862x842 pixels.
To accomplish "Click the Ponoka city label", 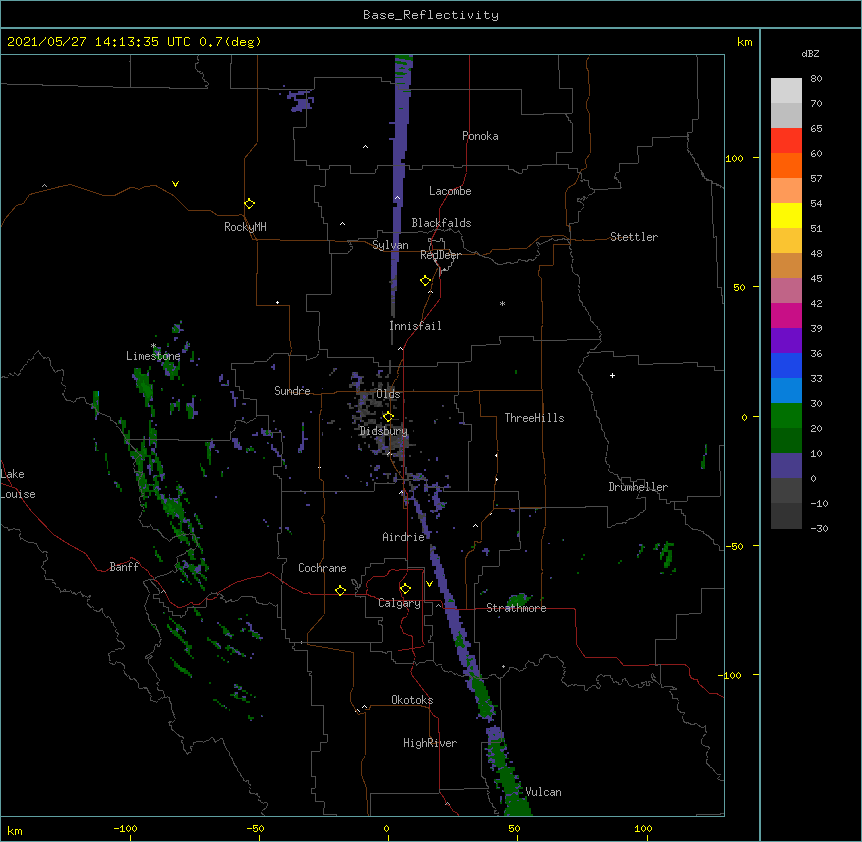I will (x=480, y=136).
